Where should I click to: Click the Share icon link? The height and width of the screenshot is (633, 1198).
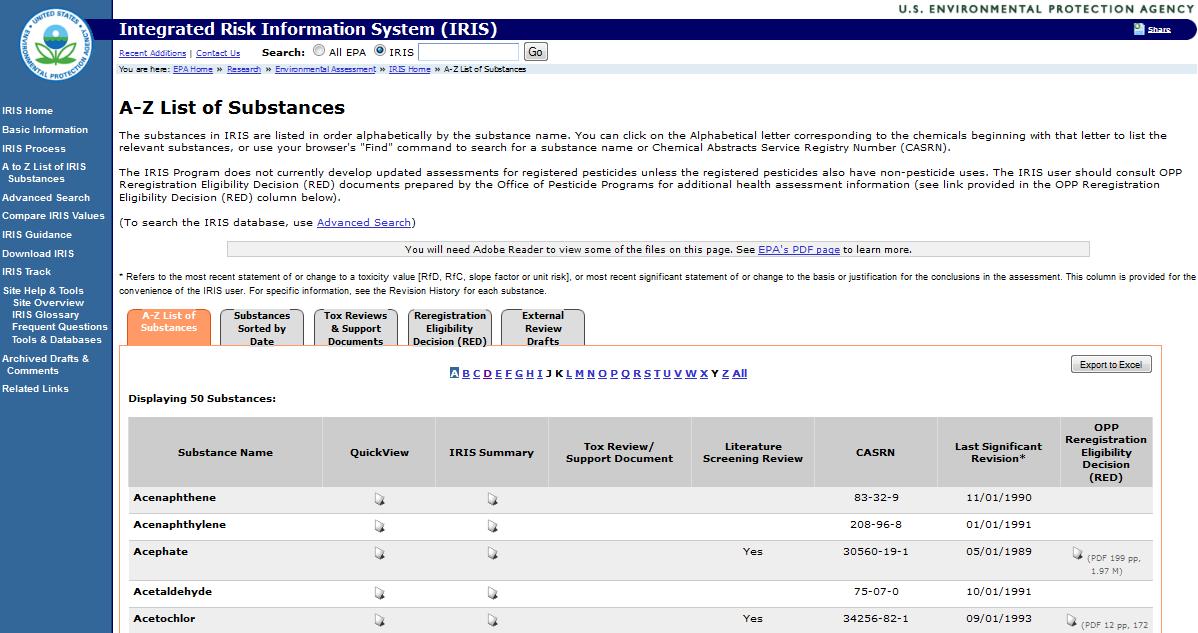(1152, 29)
